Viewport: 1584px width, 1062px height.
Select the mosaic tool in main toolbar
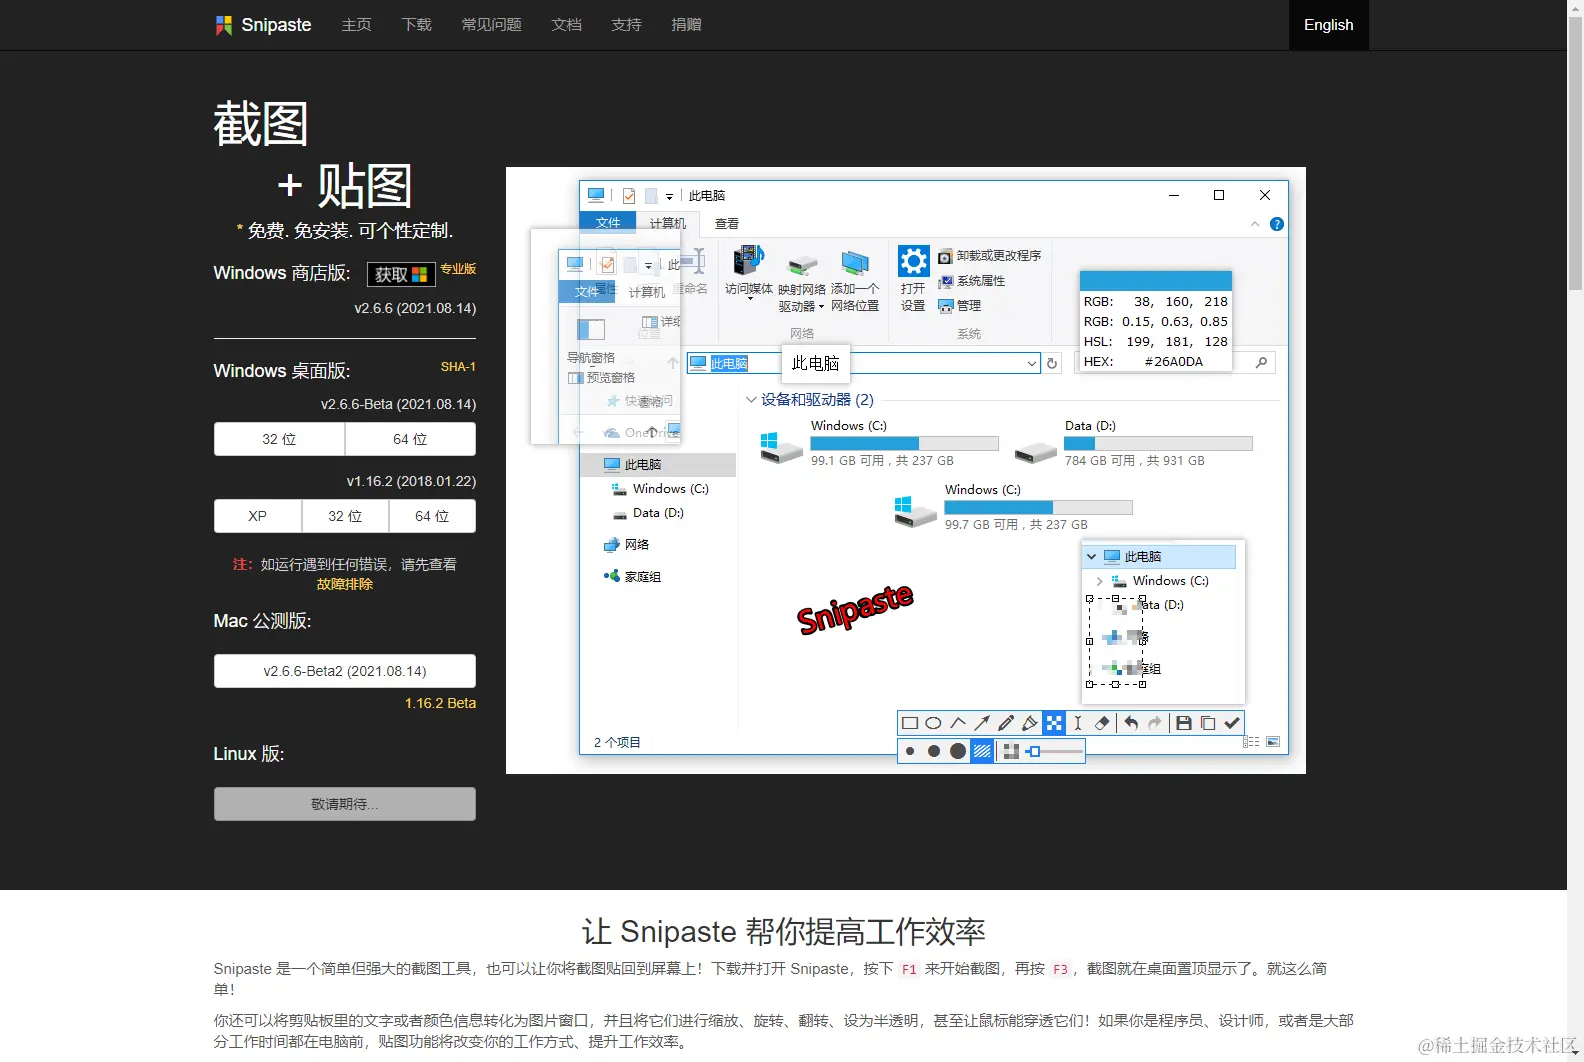(x=1054, y=723)
